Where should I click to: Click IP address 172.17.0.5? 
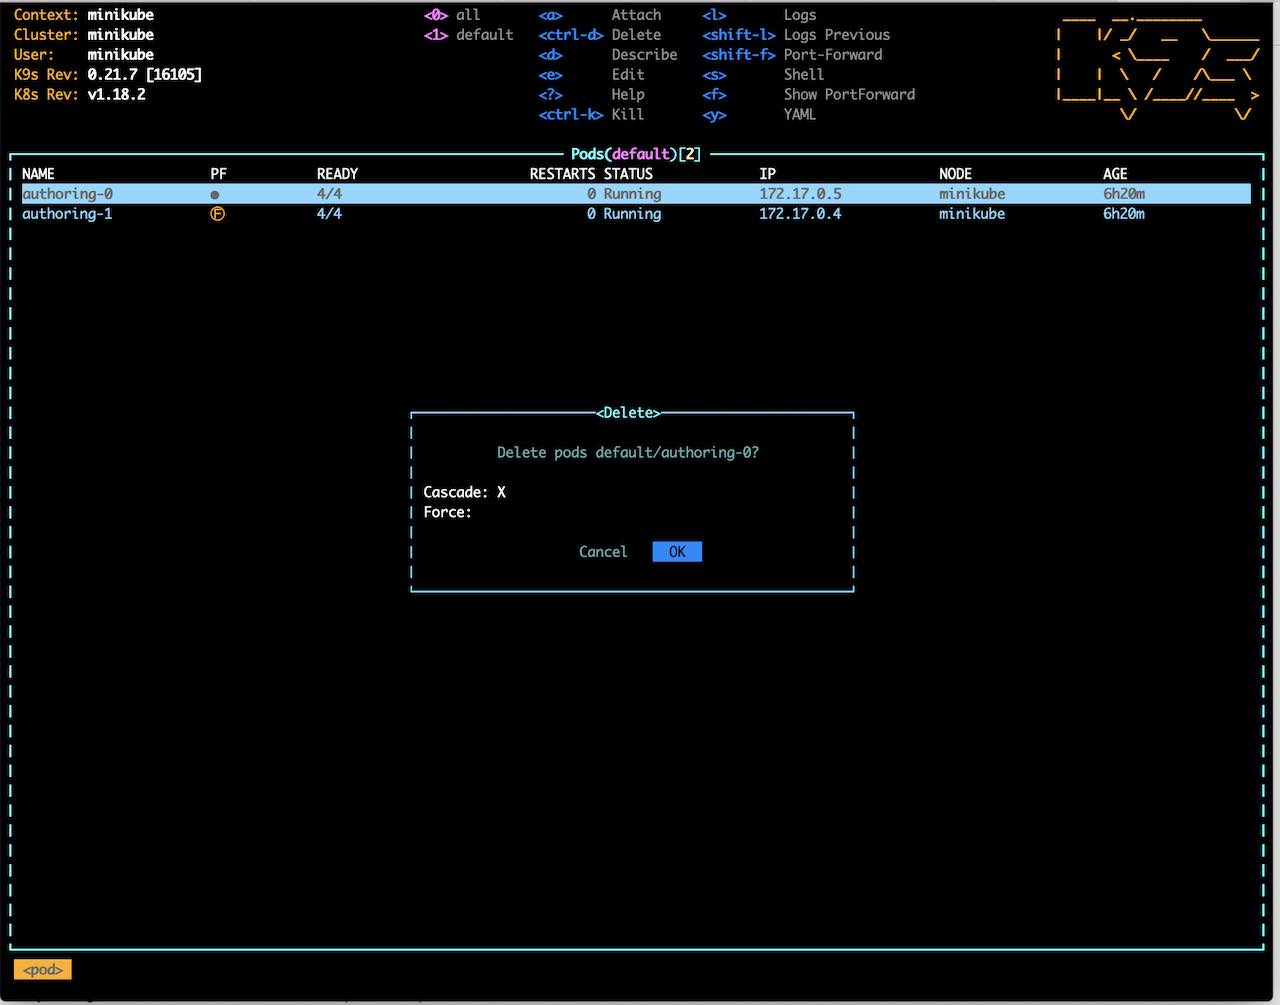tap(800, 194)
